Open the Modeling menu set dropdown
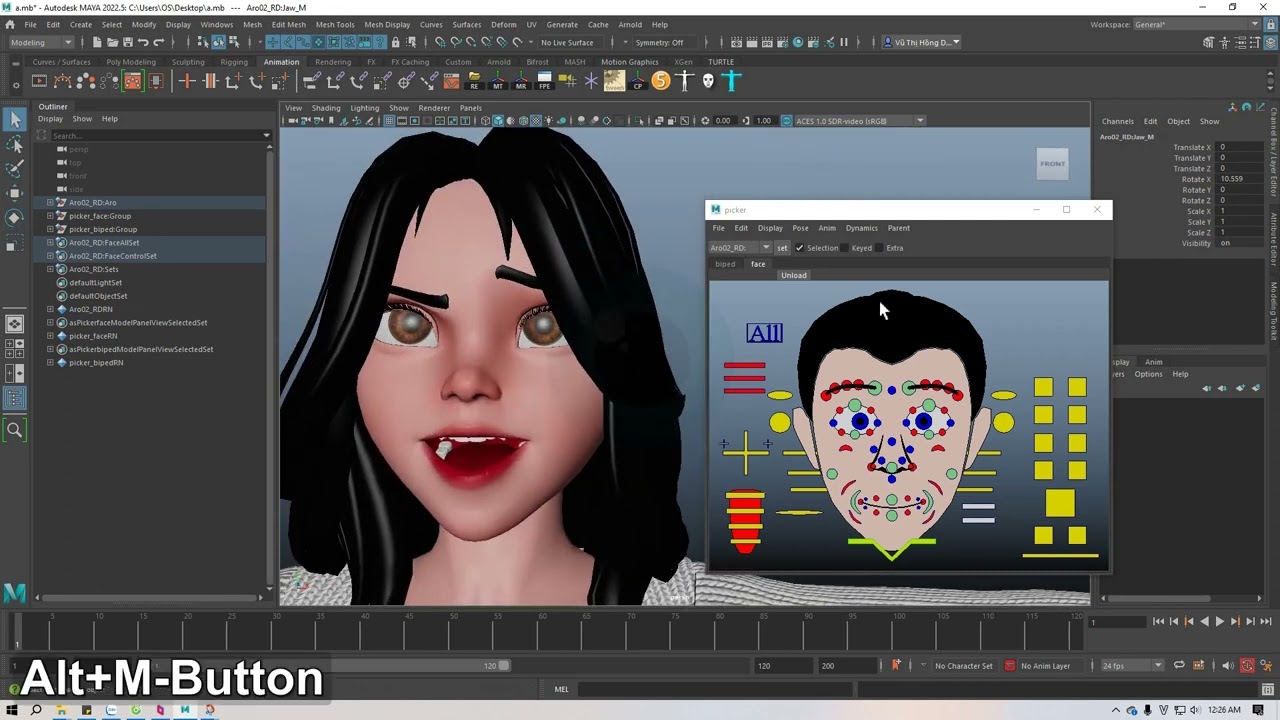This screenshot has height=720, width=1280. (41, 42)
